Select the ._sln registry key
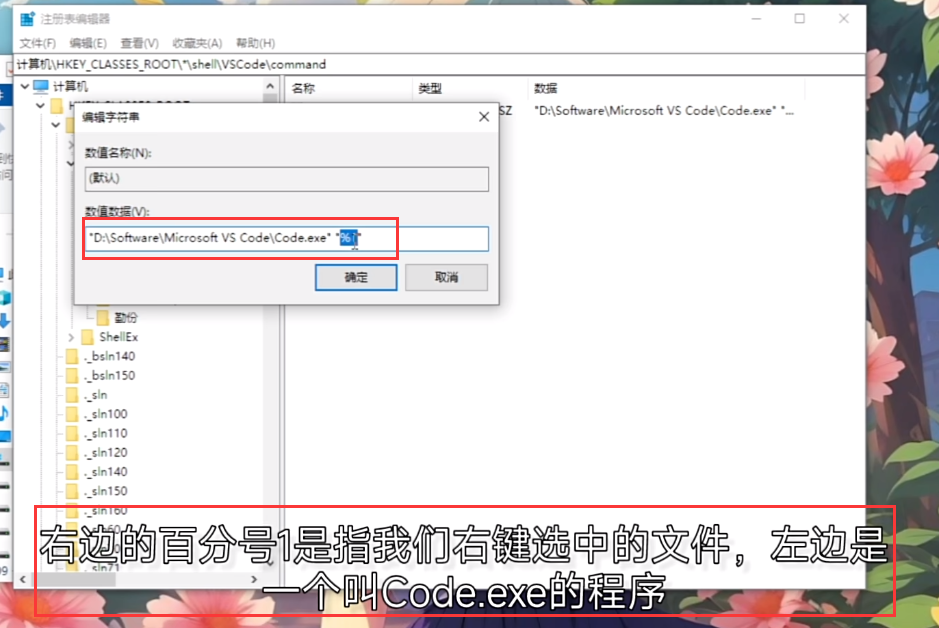 [97, 395]
